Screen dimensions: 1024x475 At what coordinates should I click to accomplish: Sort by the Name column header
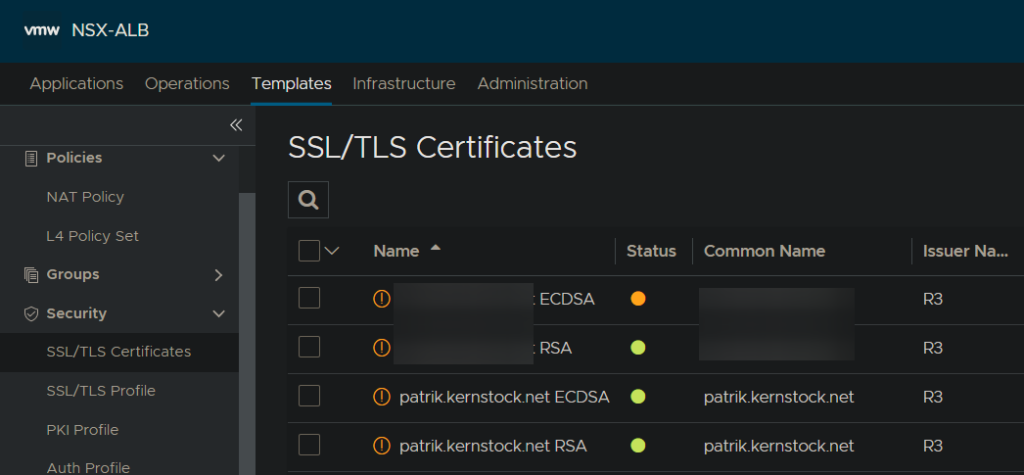click(396, 251)
